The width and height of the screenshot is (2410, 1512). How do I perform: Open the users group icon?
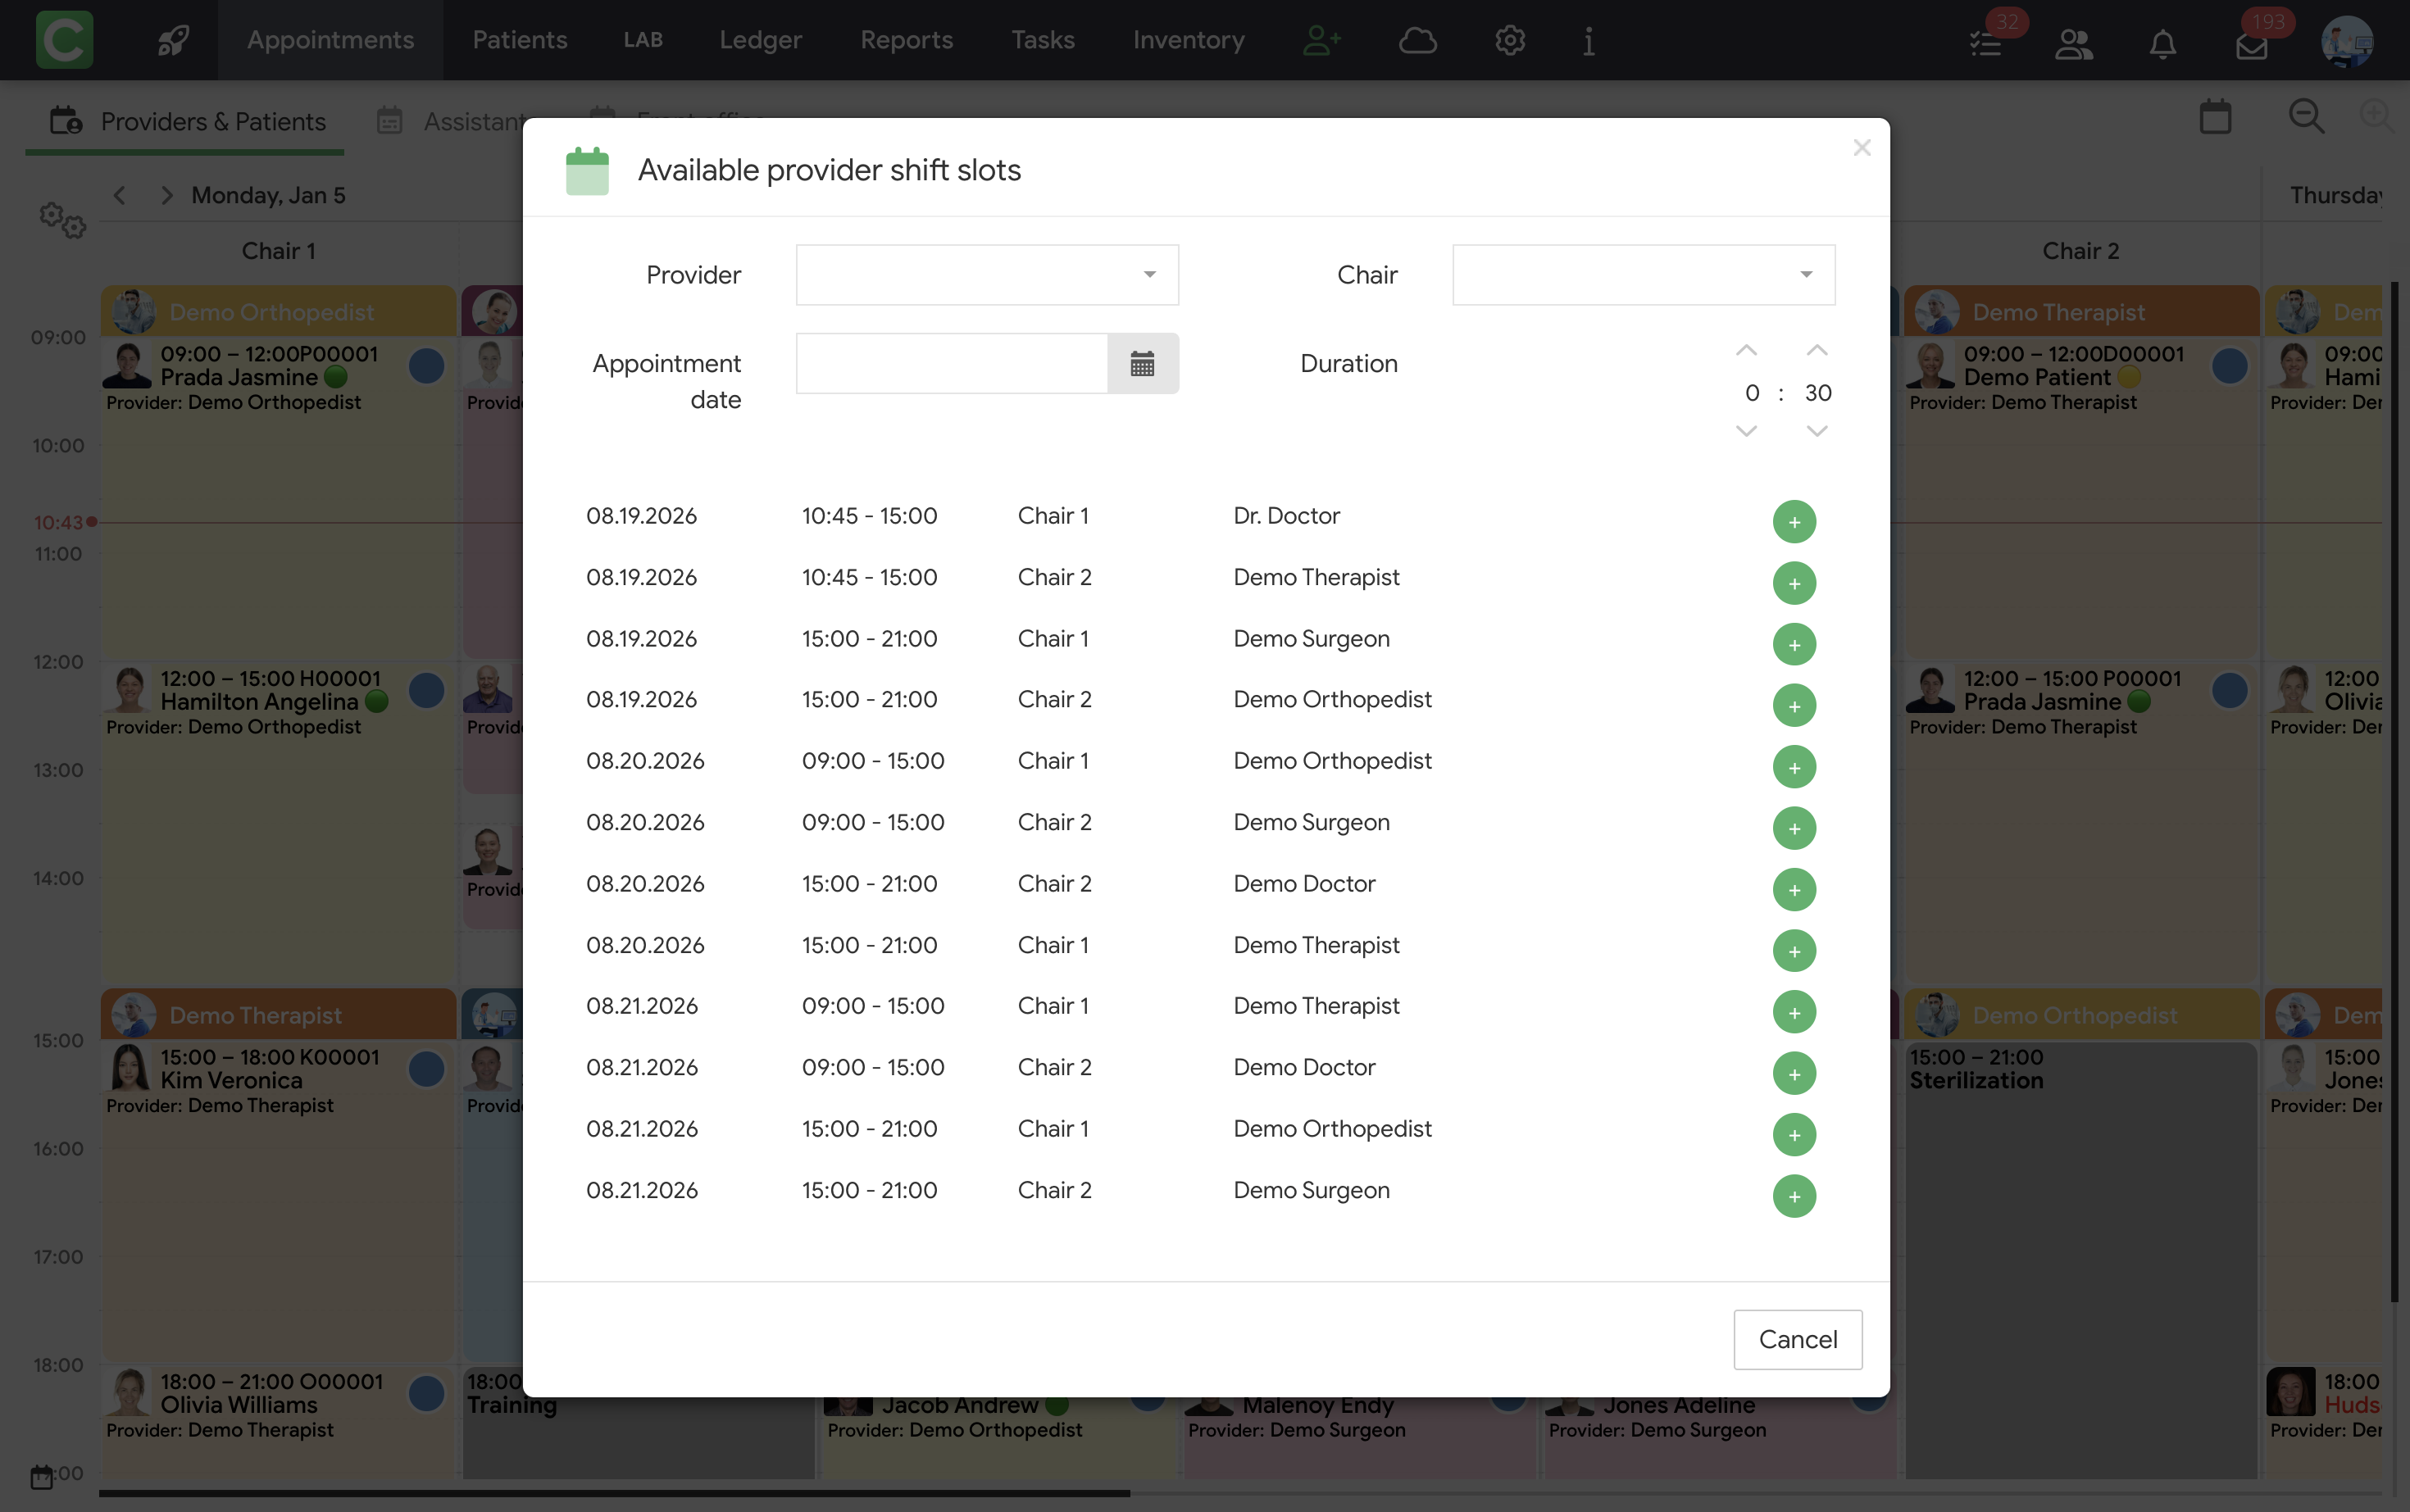click(2074, 44)
